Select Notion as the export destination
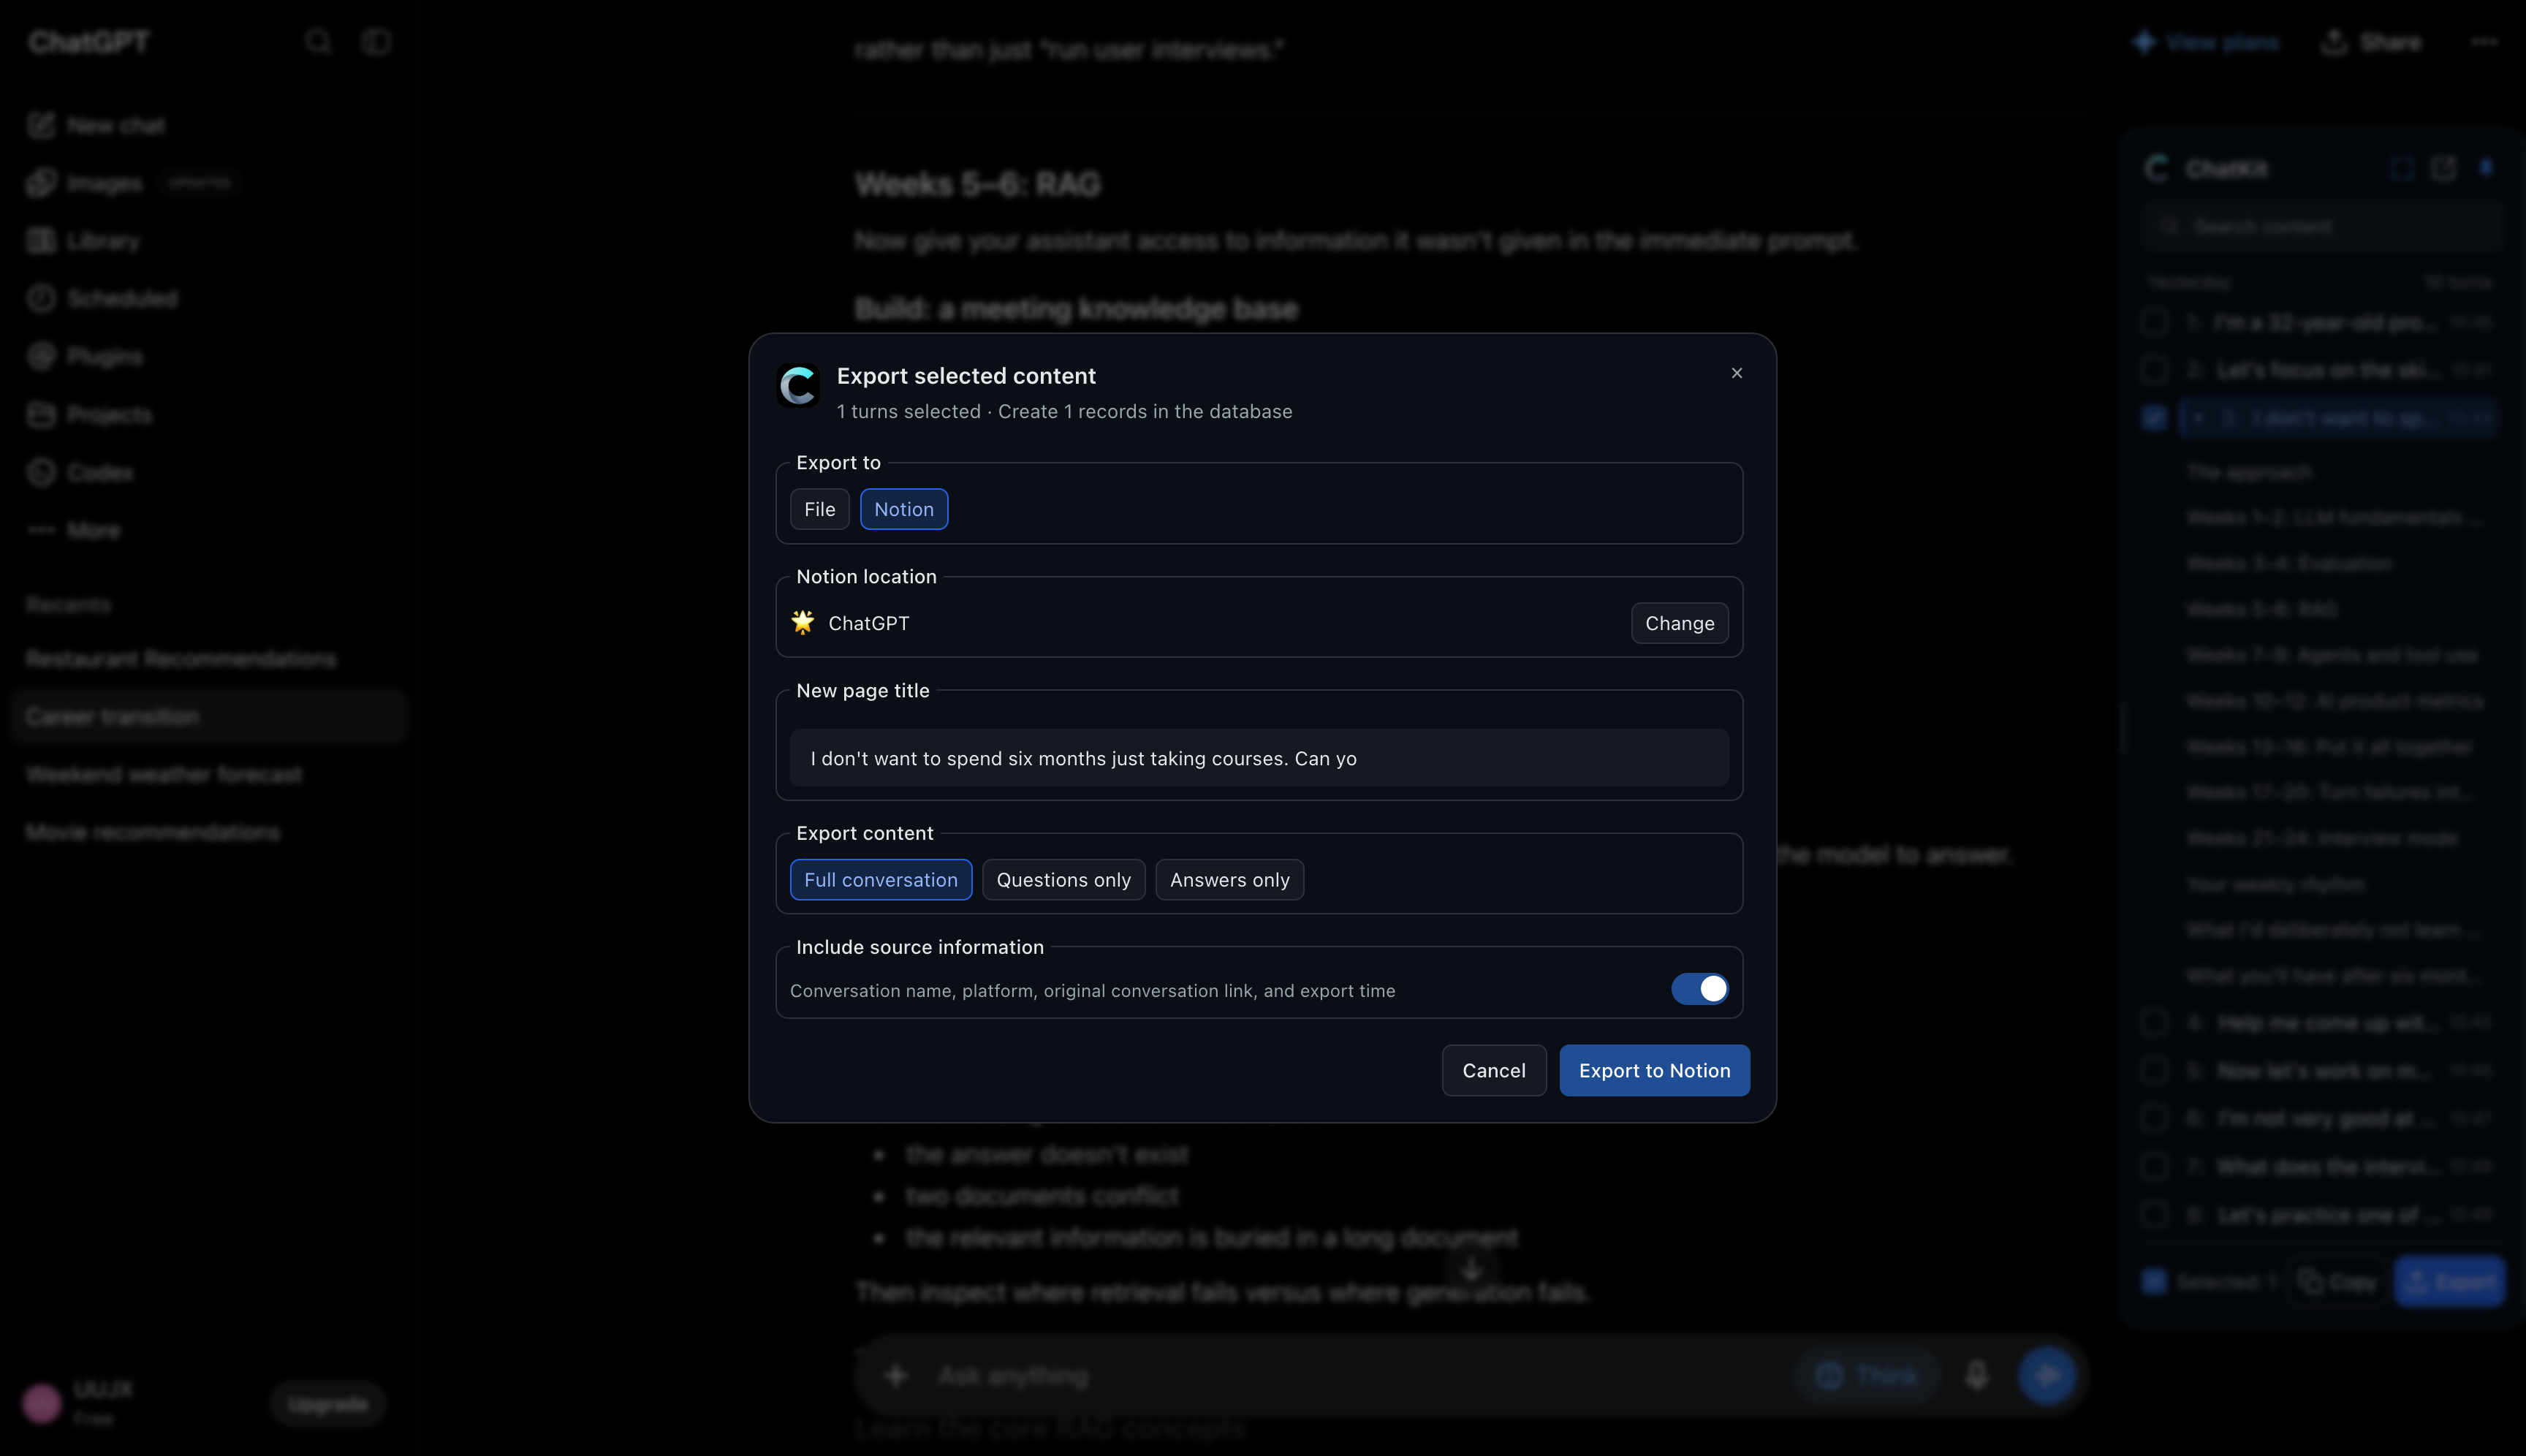2526x1456 pixels. click(x=904, y=509)
